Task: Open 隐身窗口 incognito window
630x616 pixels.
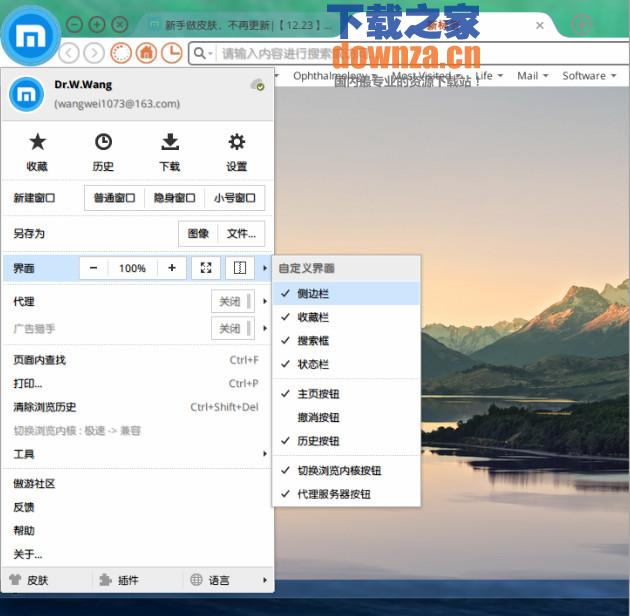Action: coord(174,198)
